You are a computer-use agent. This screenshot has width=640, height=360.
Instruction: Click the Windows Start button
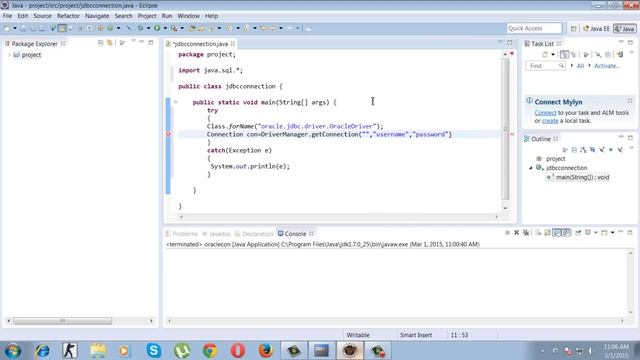point(13,351)
